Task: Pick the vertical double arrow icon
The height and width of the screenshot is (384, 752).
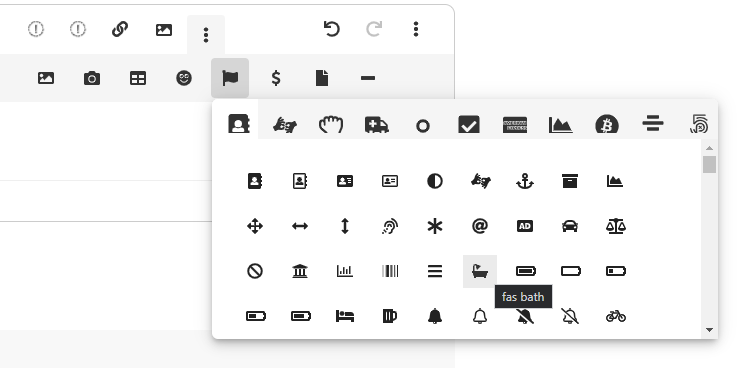Action: [345, 226]
